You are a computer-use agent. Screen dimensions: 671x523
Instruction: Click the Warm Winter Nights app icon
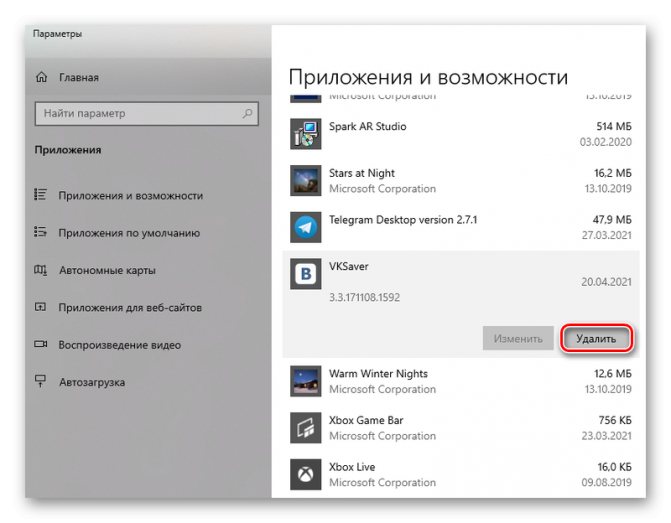tap(306, 381)
